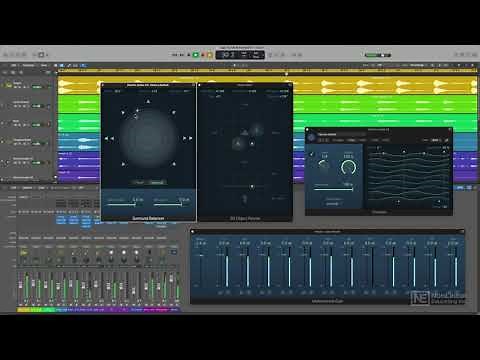Click the LCD position display in control bar
Viewport: 480px width, 360px height.
tap(240, 55)
